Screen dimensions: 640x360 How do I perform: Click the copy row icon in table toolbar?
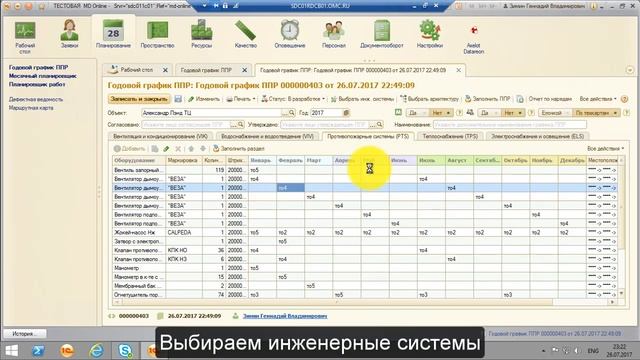click(x=155, y=149)
